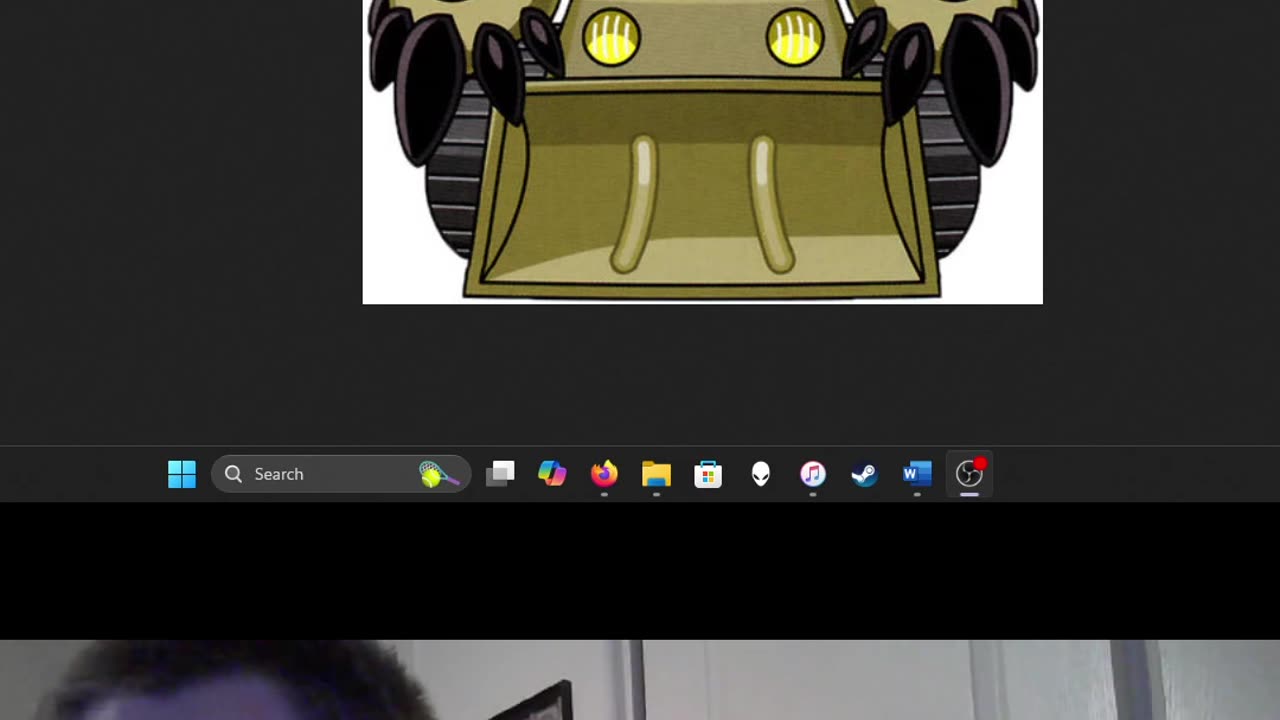Open Steam from the taskbar

865,474
